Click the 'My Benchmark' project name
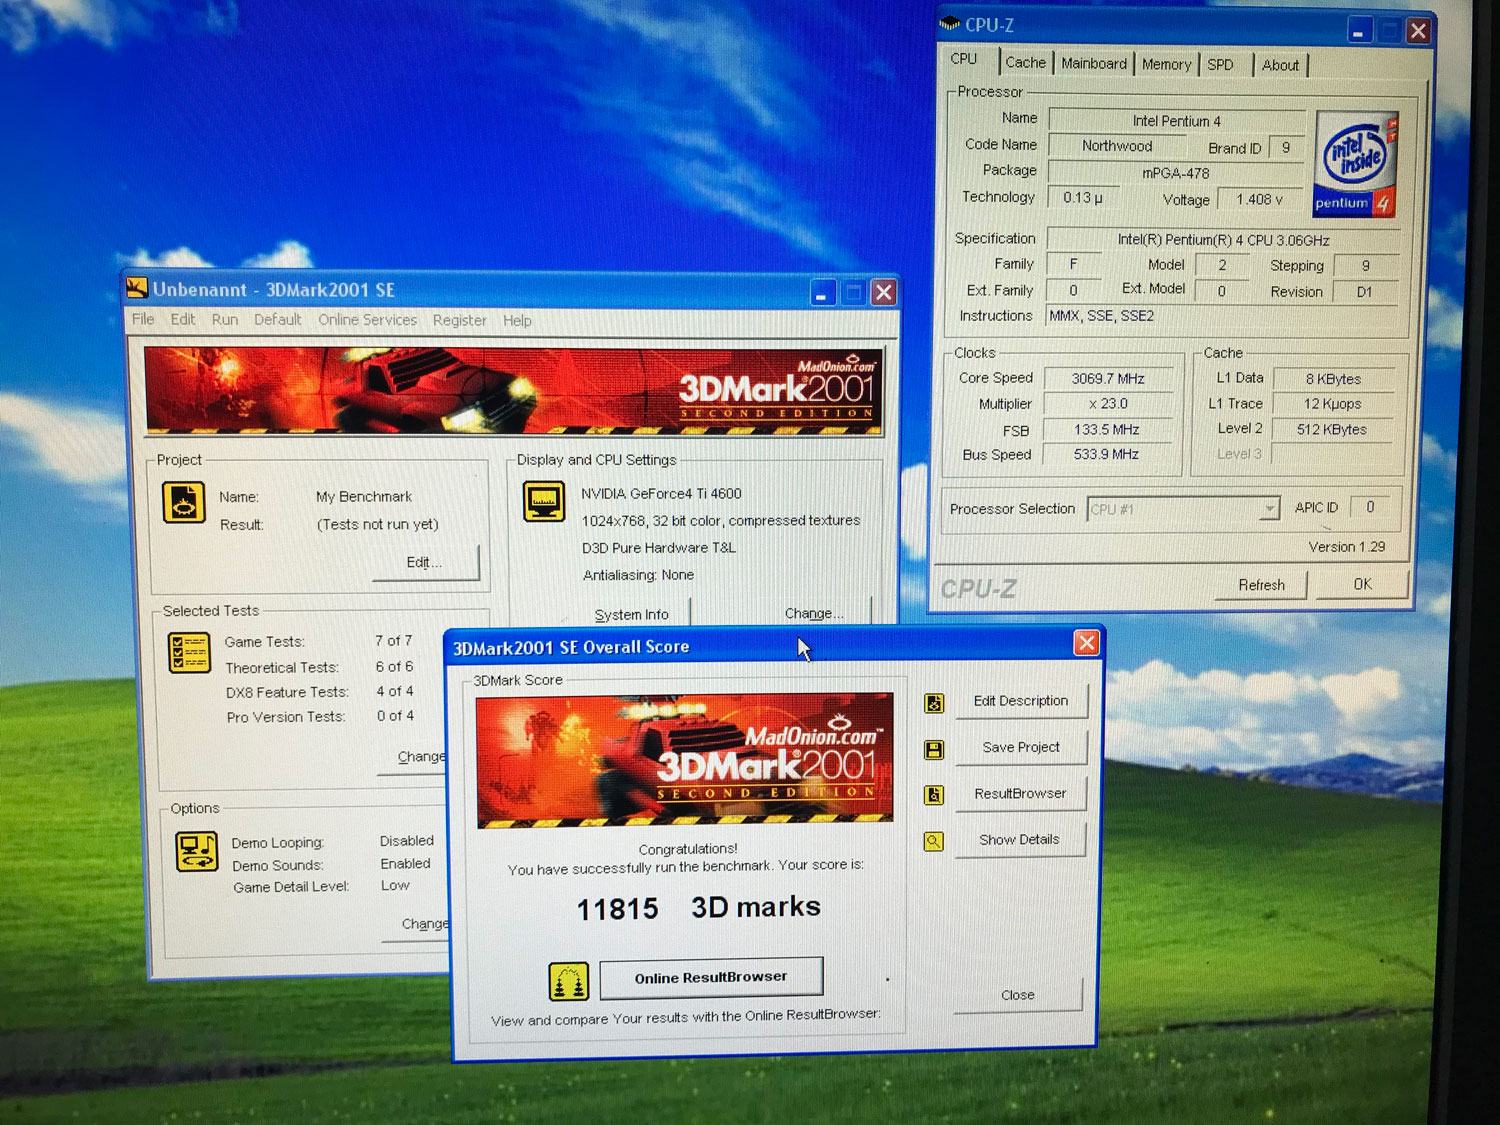The width and height of the screenshot is (1500, 1125). tap(364, 496)
